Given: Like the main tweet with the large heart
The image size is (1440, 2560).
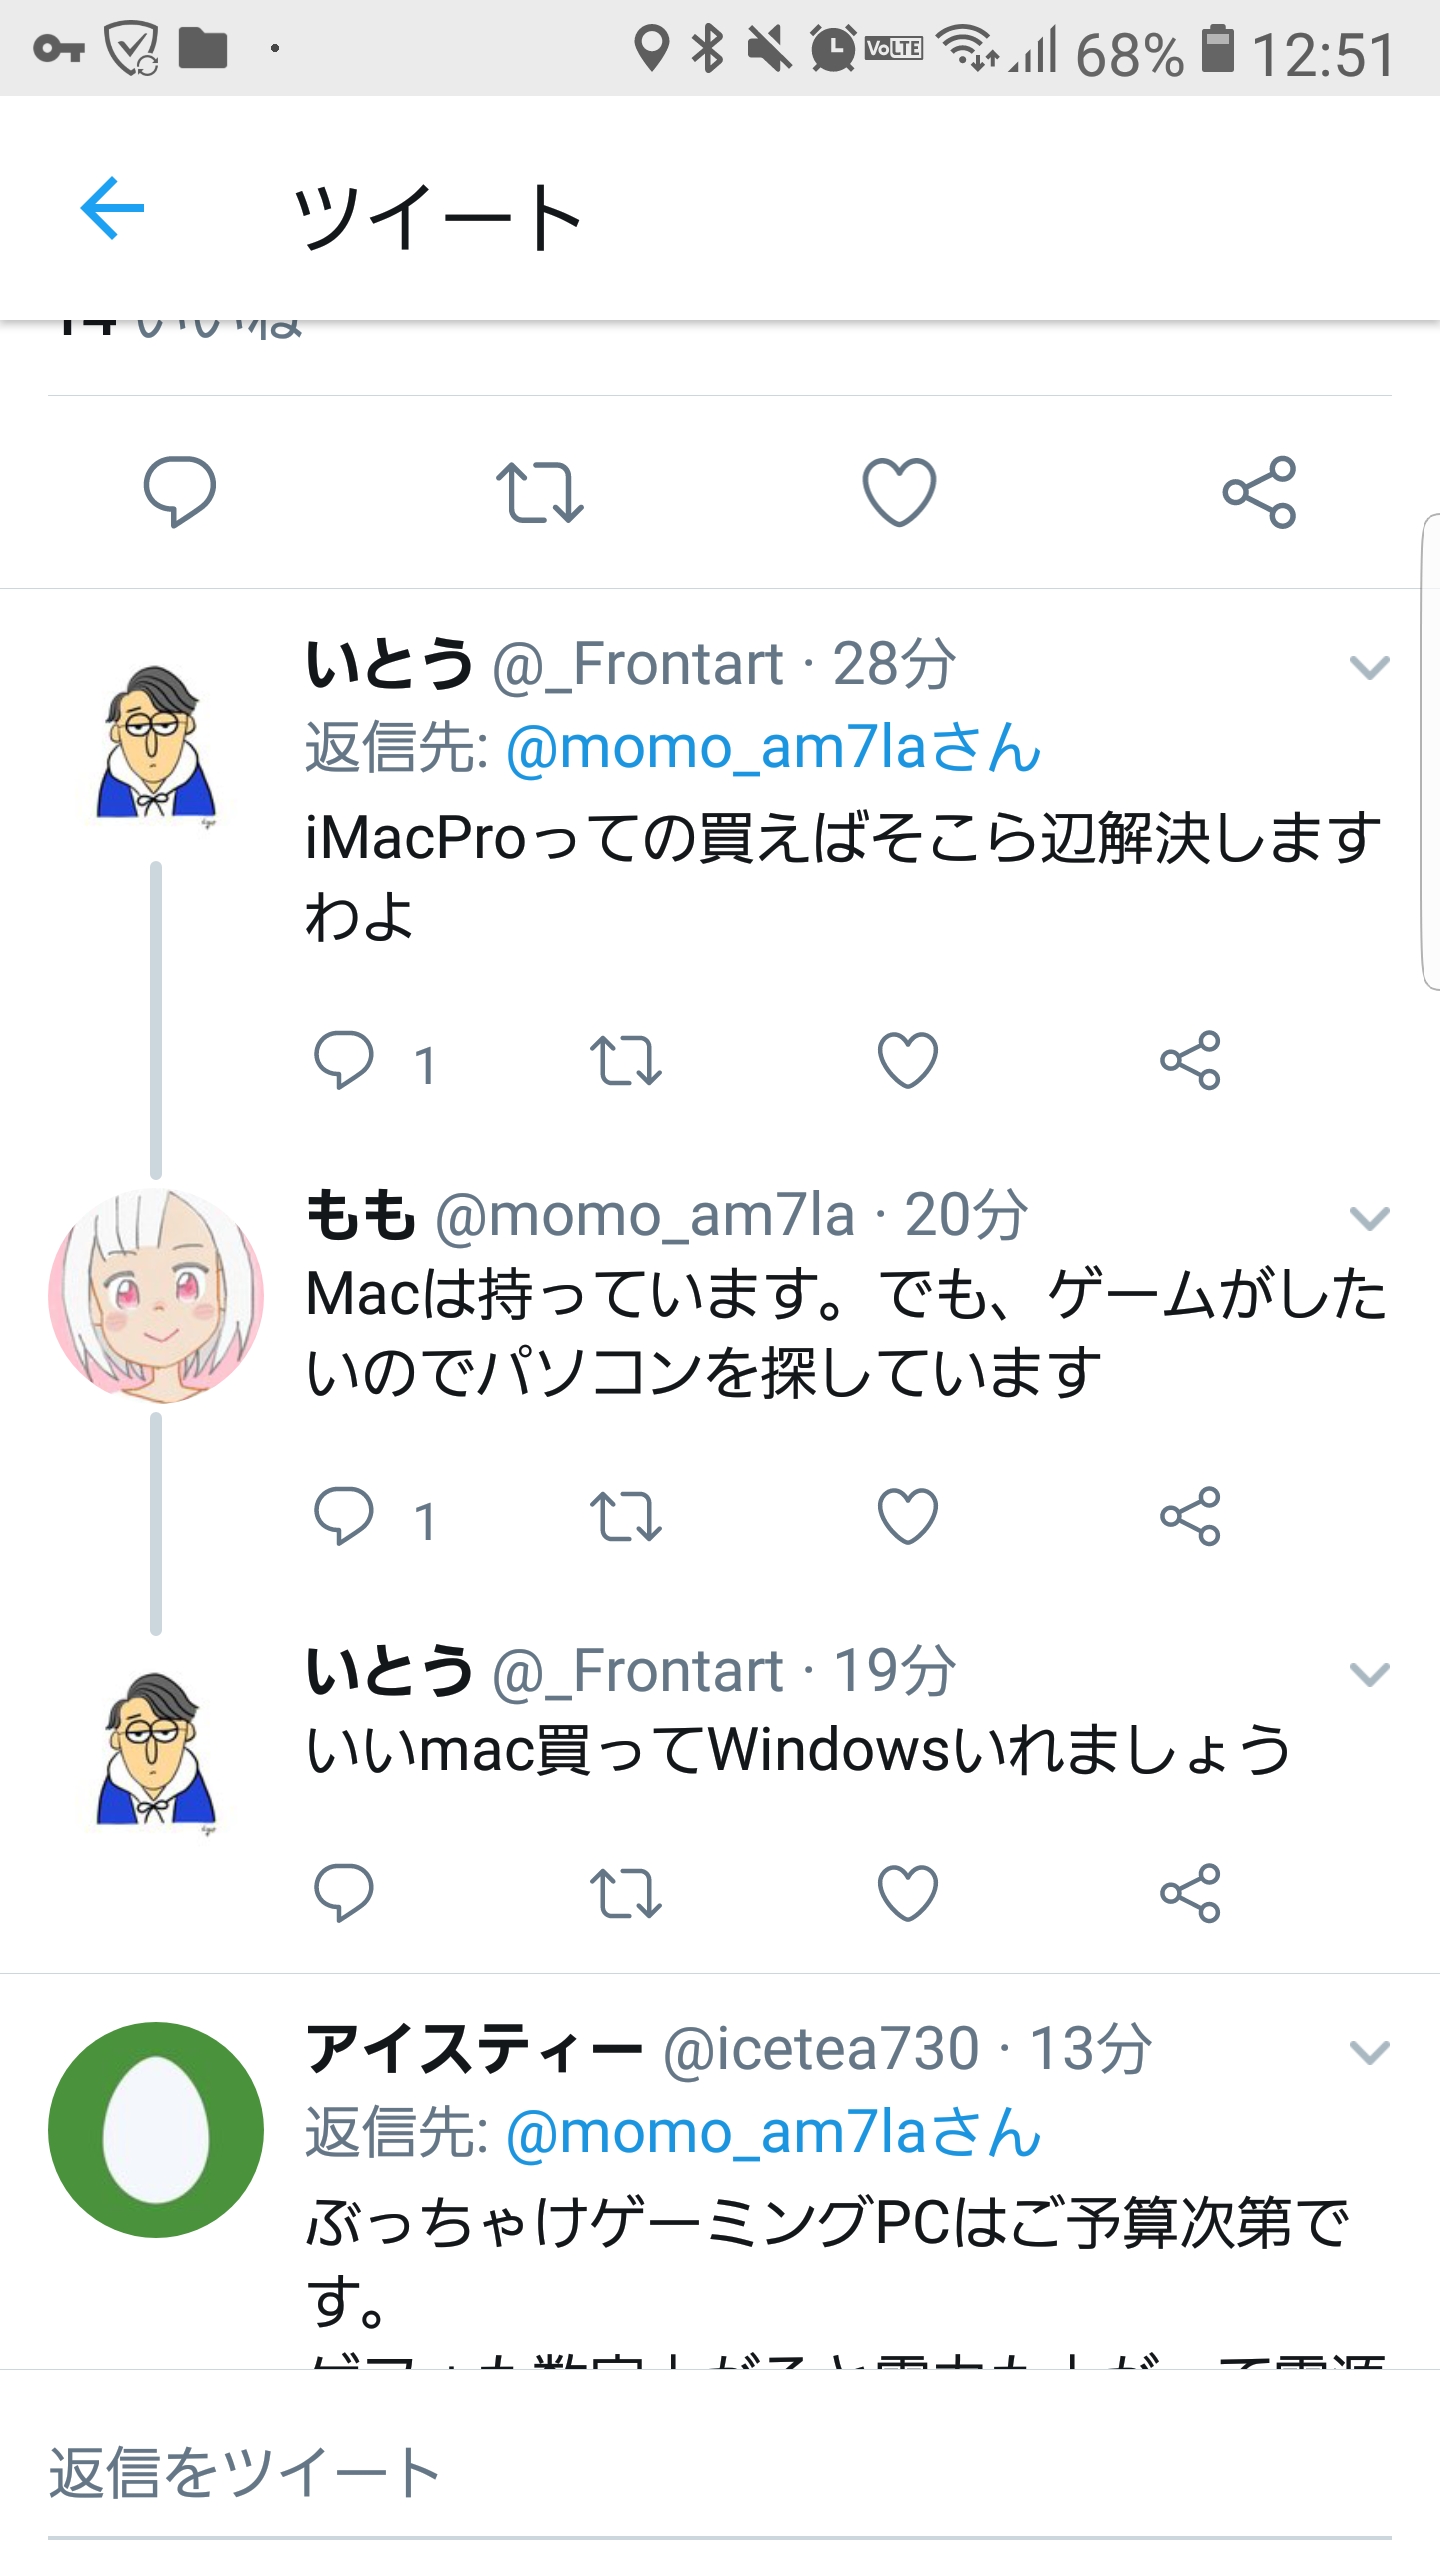Looking at the screenshot, I should click(x=899, y=491).
